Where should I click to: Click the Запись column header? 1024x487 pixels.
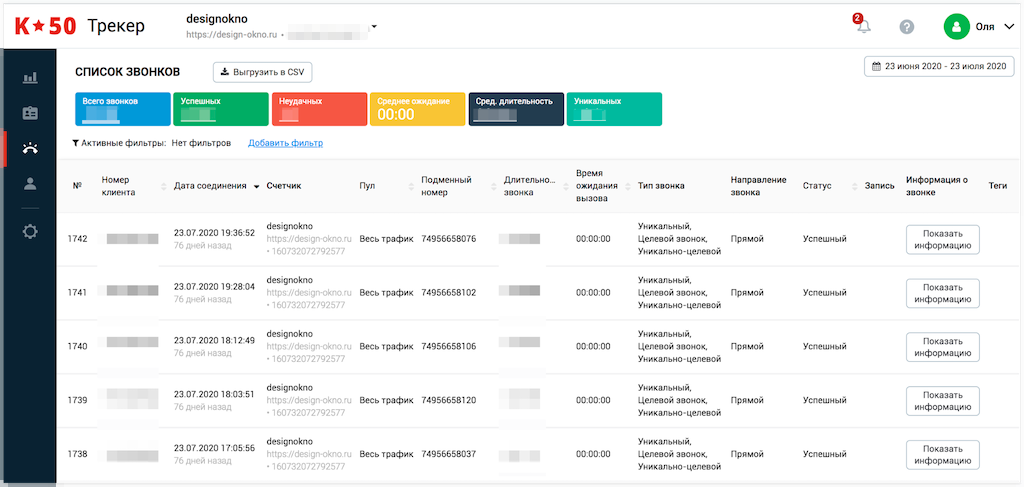pyautogui.click(x=879, y=186)
